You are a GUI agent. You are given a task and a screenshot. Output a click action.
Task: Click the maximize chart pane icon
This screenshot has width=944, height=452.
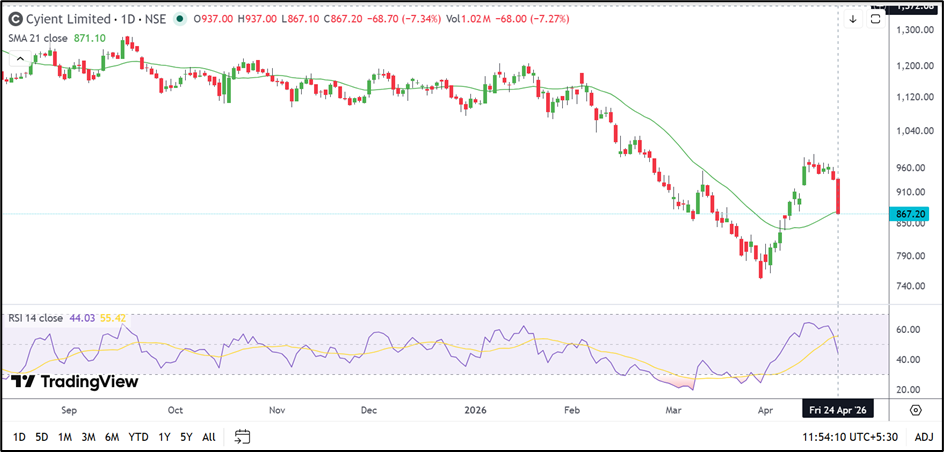(x=875, y=18)
